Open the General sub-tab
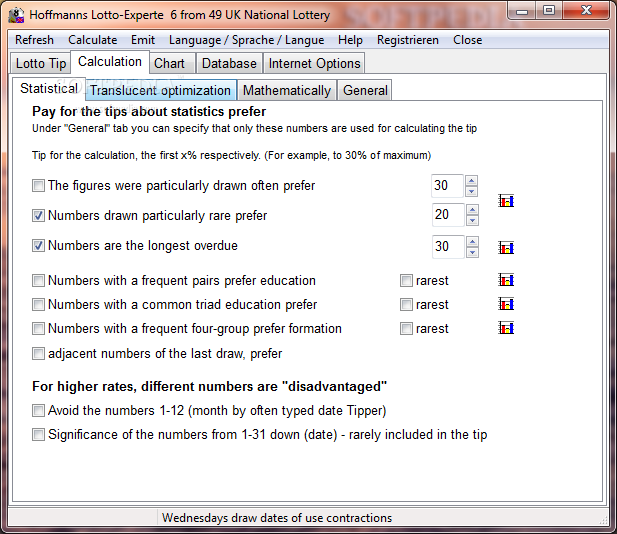The width and height of the screenshot is (617, 534). point(365,90)
